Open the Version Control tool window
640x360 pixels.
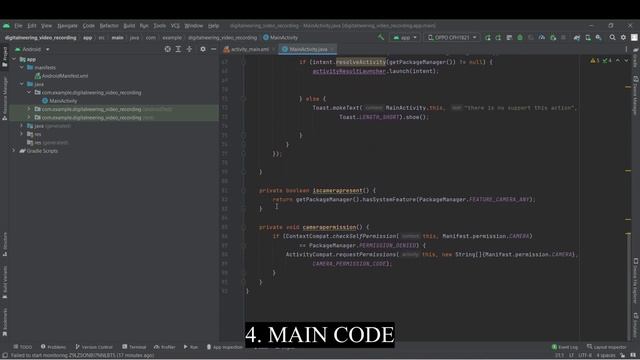pos(94,347)
